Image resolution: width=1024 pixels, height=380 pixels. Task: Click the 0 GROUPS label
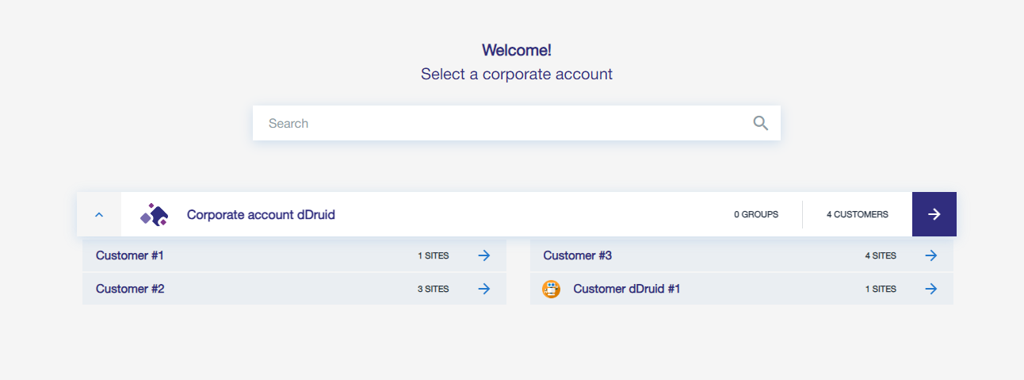pyautogui.click(x=756, y=214)
